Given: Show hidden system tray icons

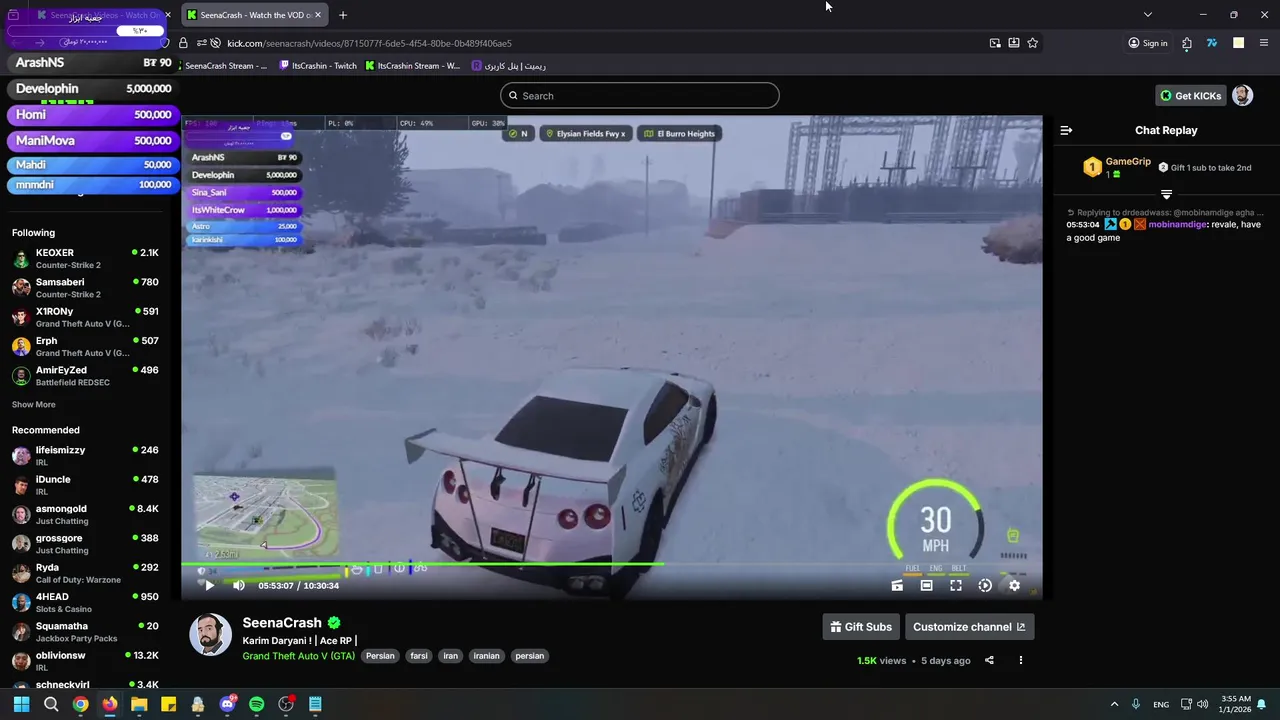Looking at the screenshot, I should click(x=1114, y=704).
